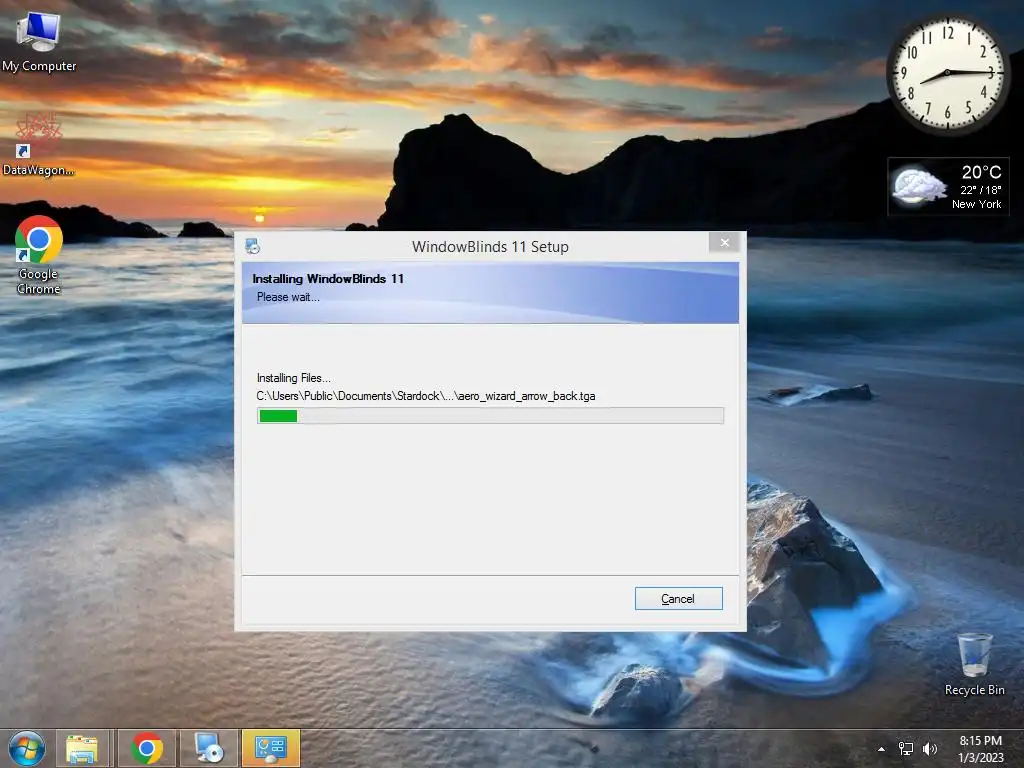Click the aero_wizard_arrow_back.tga file path text
Image resolution: width=1024 pixels, height=768 pixels.
pyautogui.click(x=426, y=396)
